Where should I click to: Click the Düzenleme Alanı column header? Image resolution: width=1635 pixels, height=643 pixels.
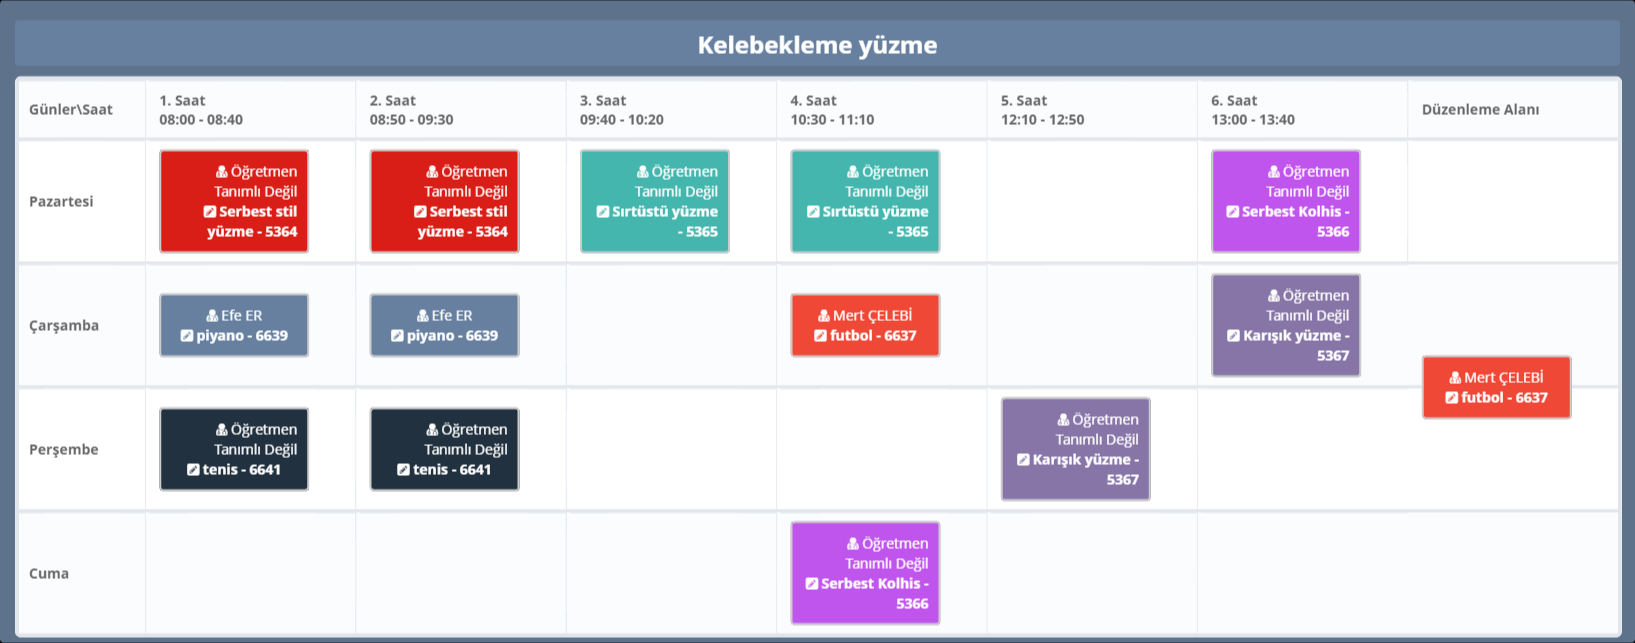[1480, 110]
